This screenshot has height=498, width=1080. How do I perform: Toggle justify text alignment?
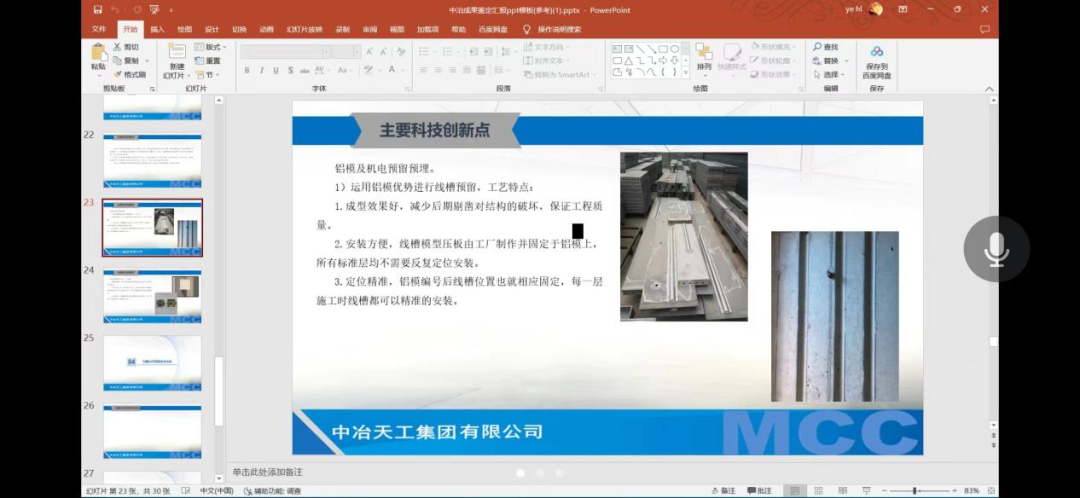click(x=468, y=70)
